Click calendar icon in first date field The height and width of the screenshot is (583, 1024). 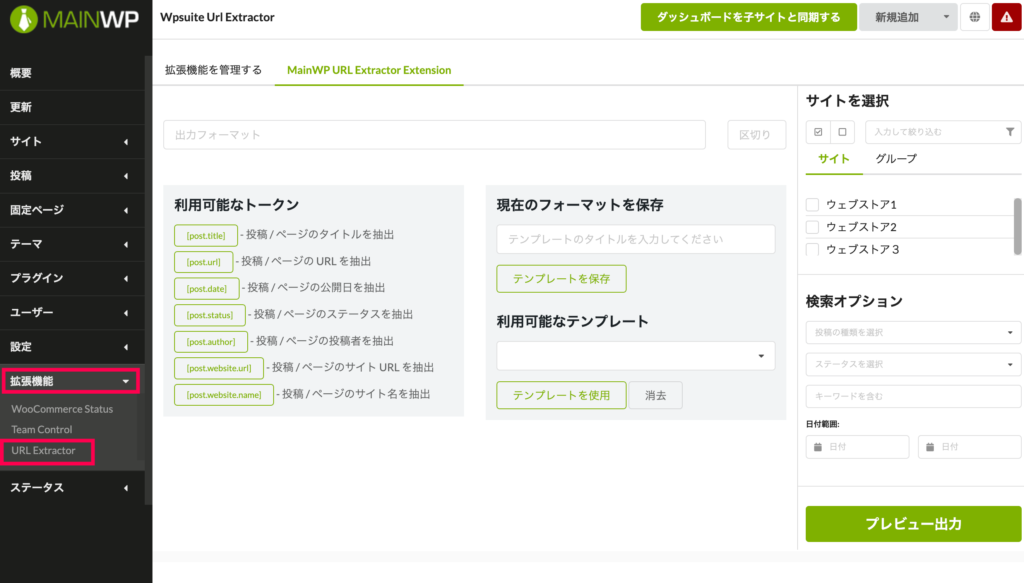coord(818,447)
